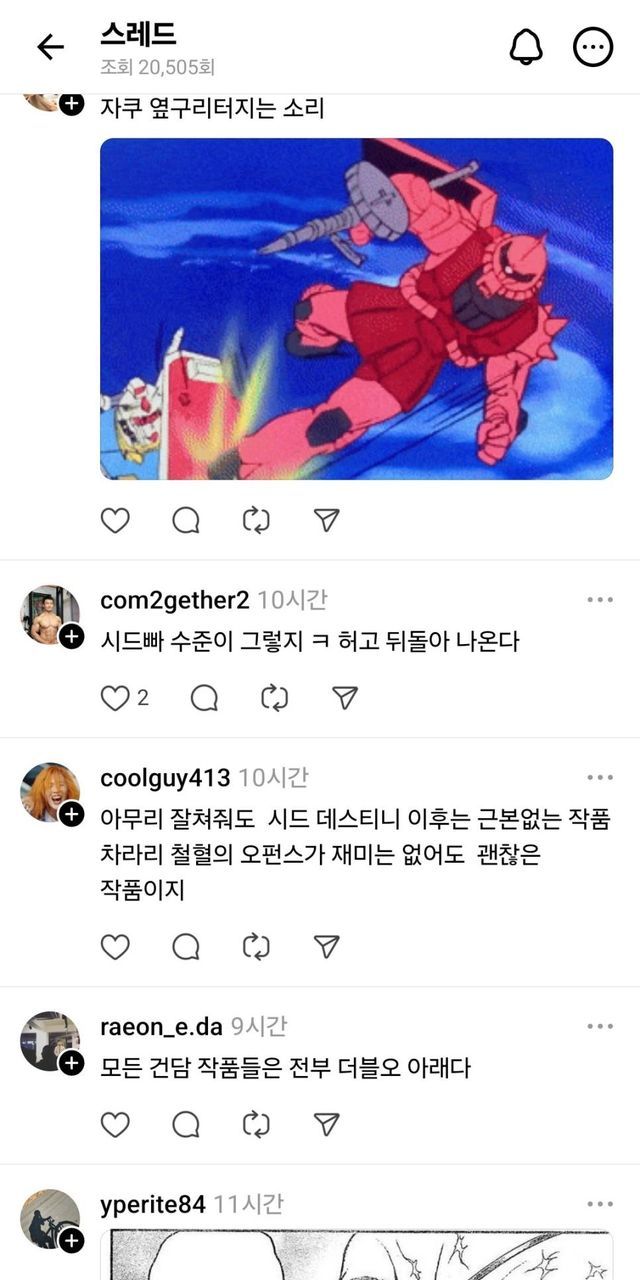
Task: Like the Gundam image post
Action: [x=116, y=520]
